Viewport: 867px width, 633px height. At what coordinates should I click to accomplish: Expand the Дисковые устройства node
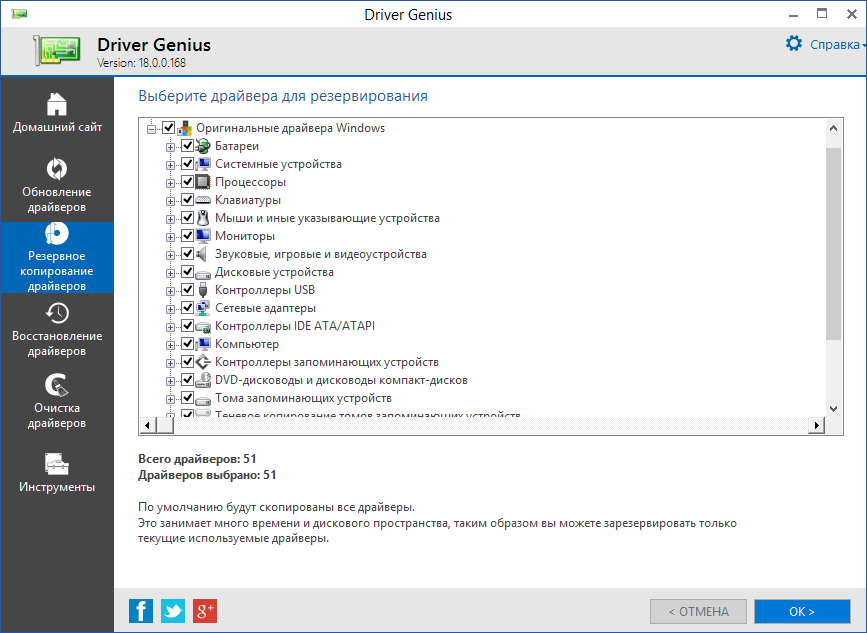coord(170,273)
